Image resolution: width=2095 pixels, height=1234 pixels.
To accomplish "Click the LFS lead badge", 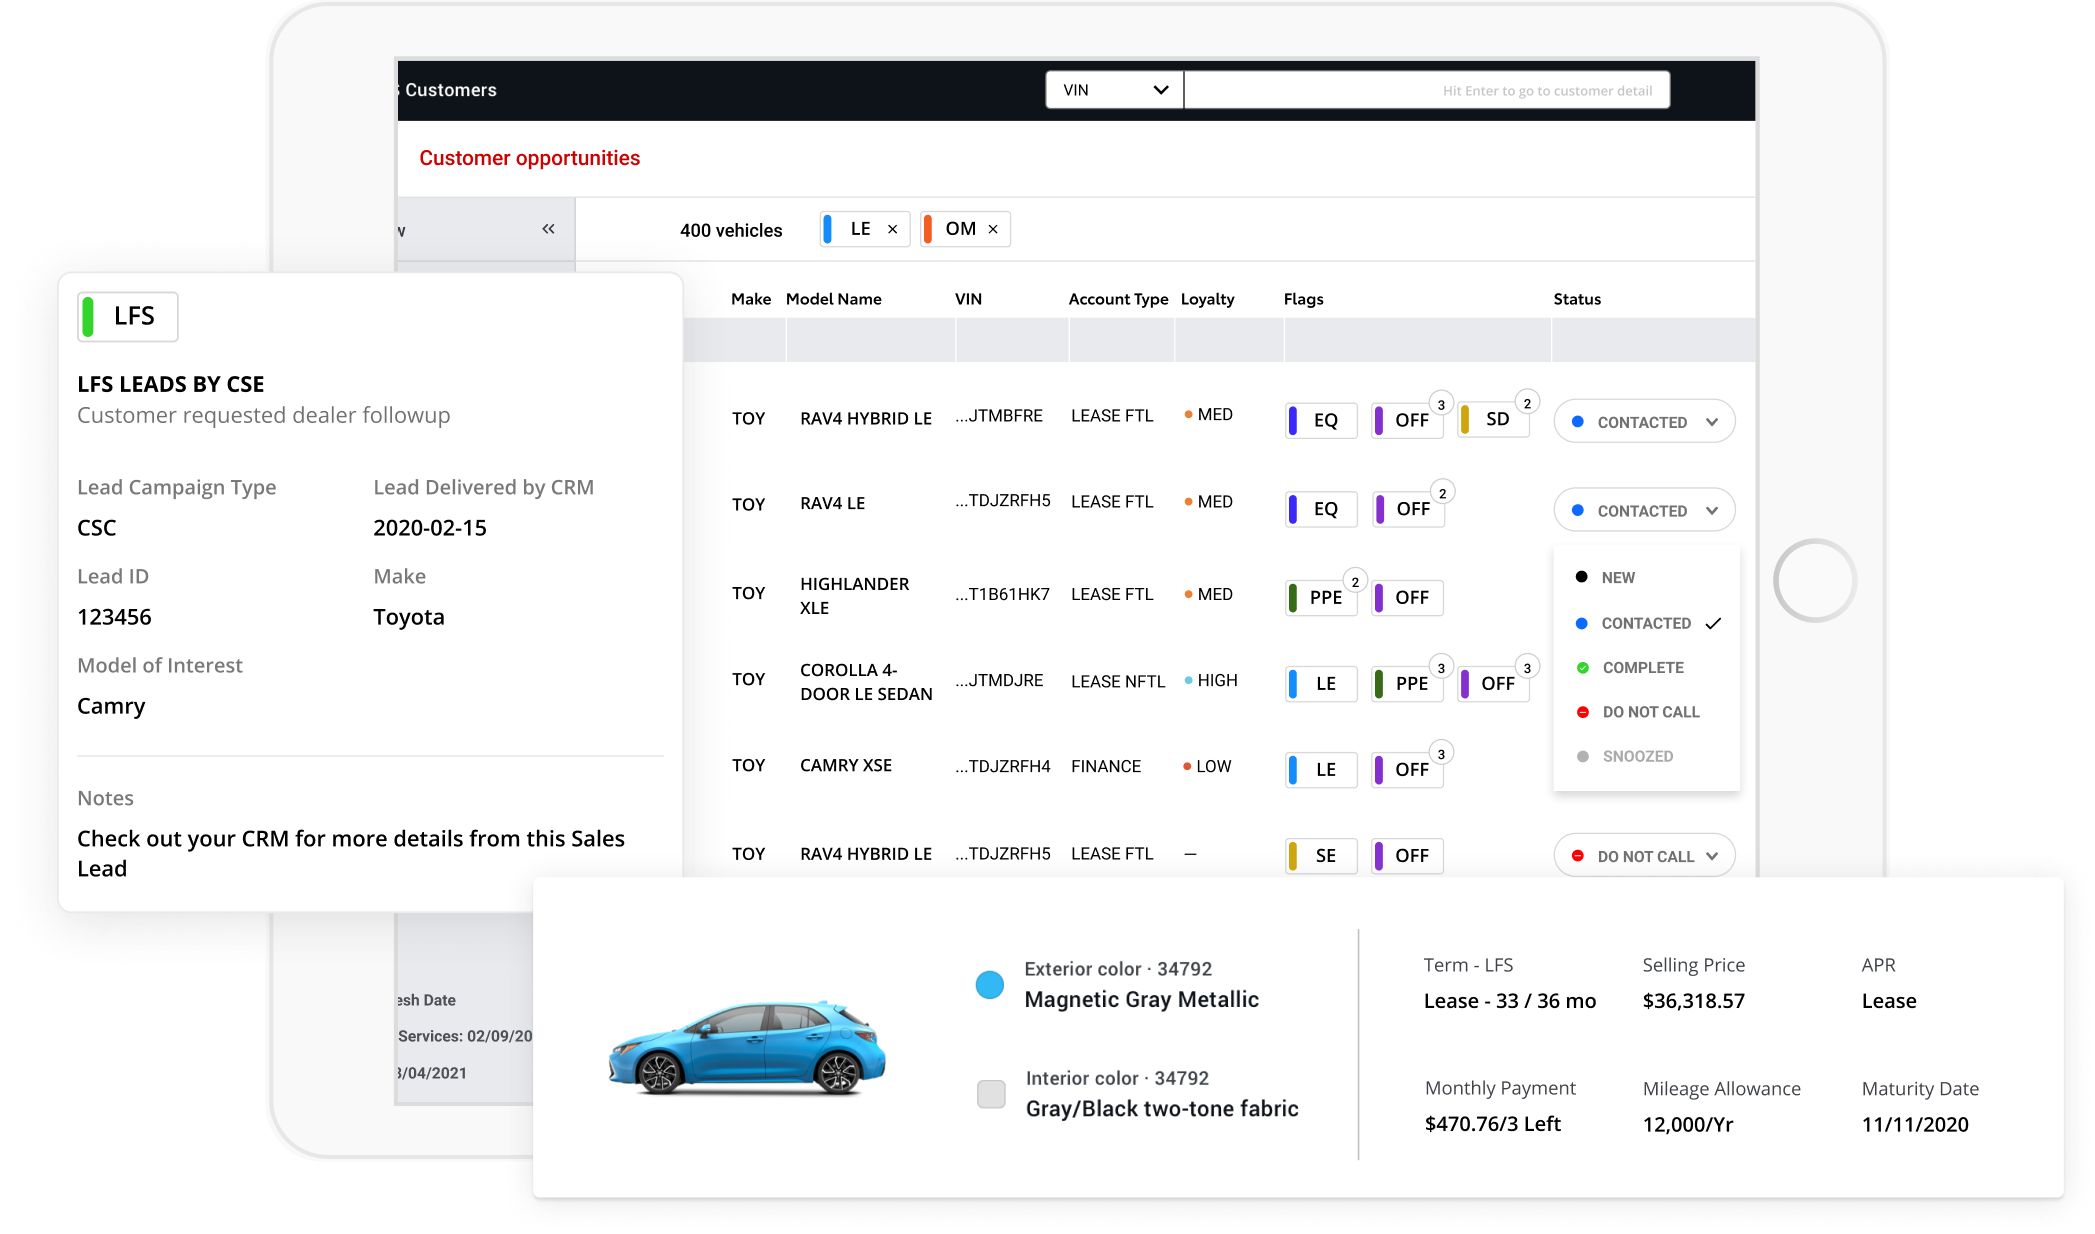I will pyautogui.click(x=128, y=317).
